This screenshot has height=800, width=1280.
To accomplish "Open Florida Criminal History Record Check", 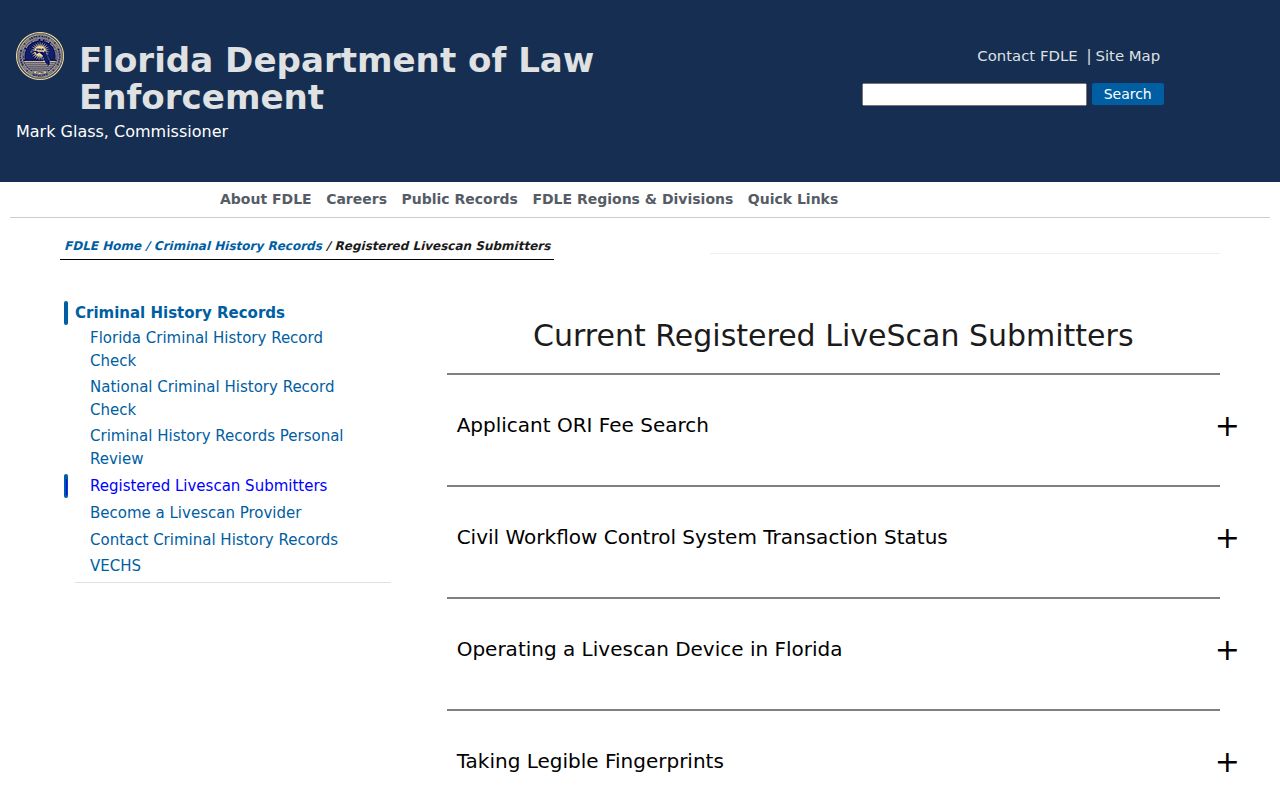I will [206, 349].
